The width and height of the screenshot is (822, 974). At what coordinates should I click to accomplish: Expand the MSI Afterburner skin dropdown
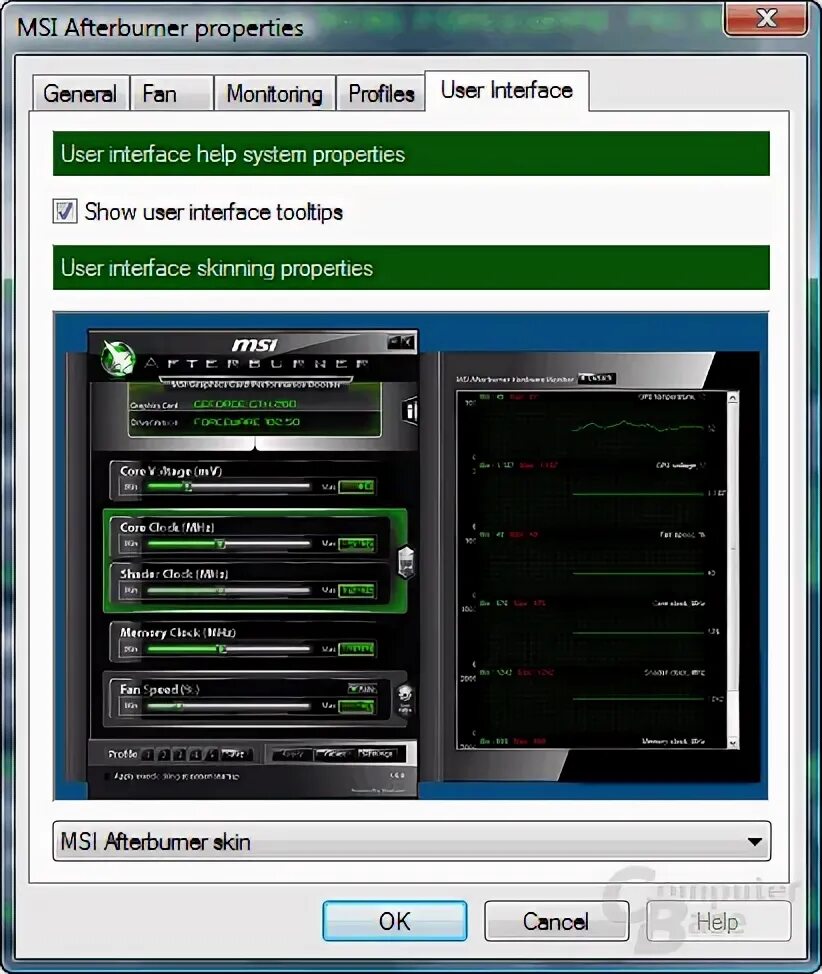411,842
